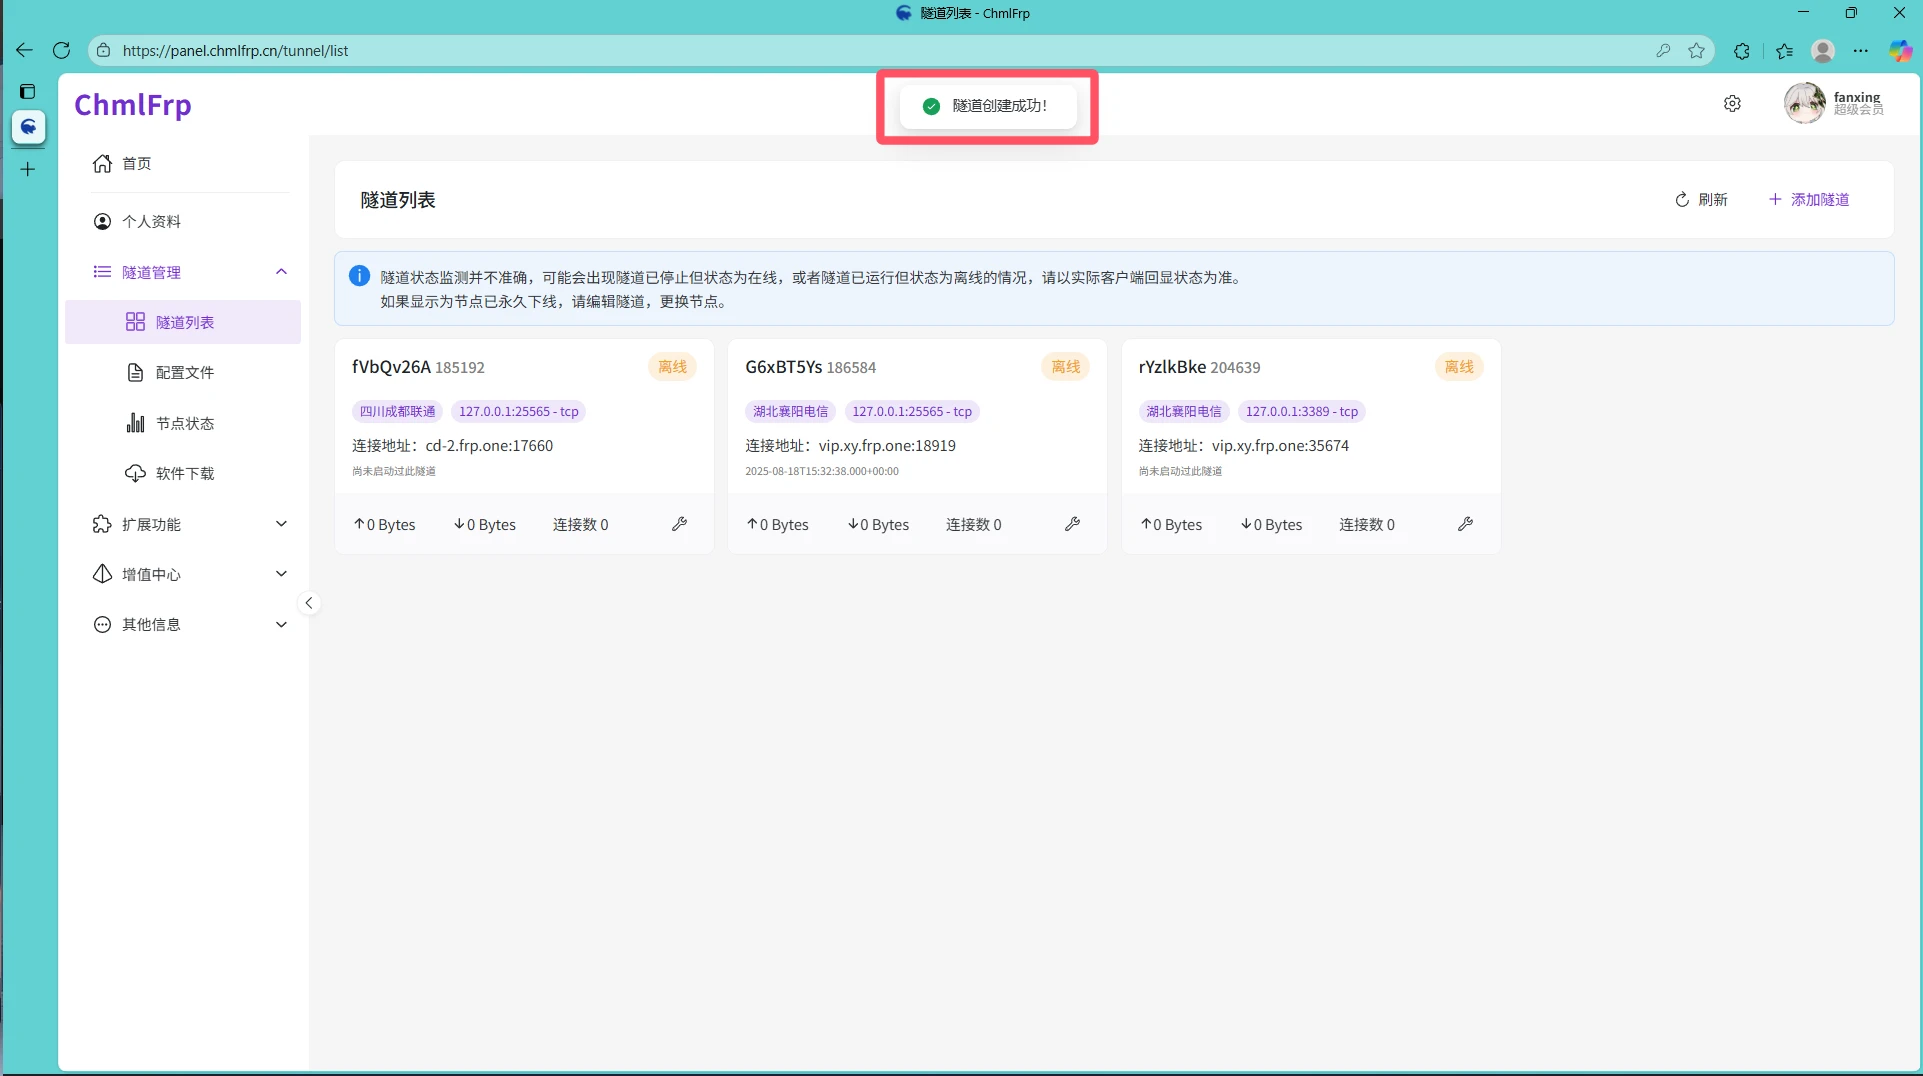Click the favorites star icon in address bar

pyautogui.click(x=1696, y=50)
